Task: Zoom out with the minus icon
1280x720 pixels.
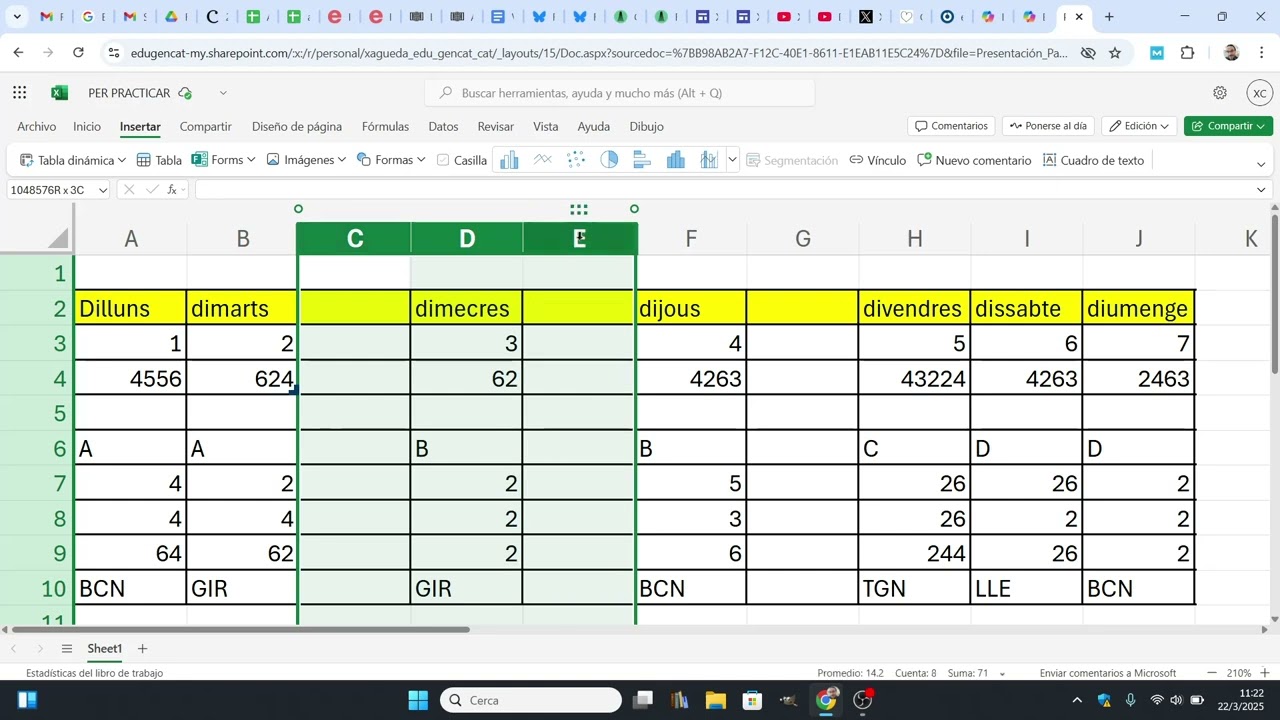Action: click(1212, 673)
